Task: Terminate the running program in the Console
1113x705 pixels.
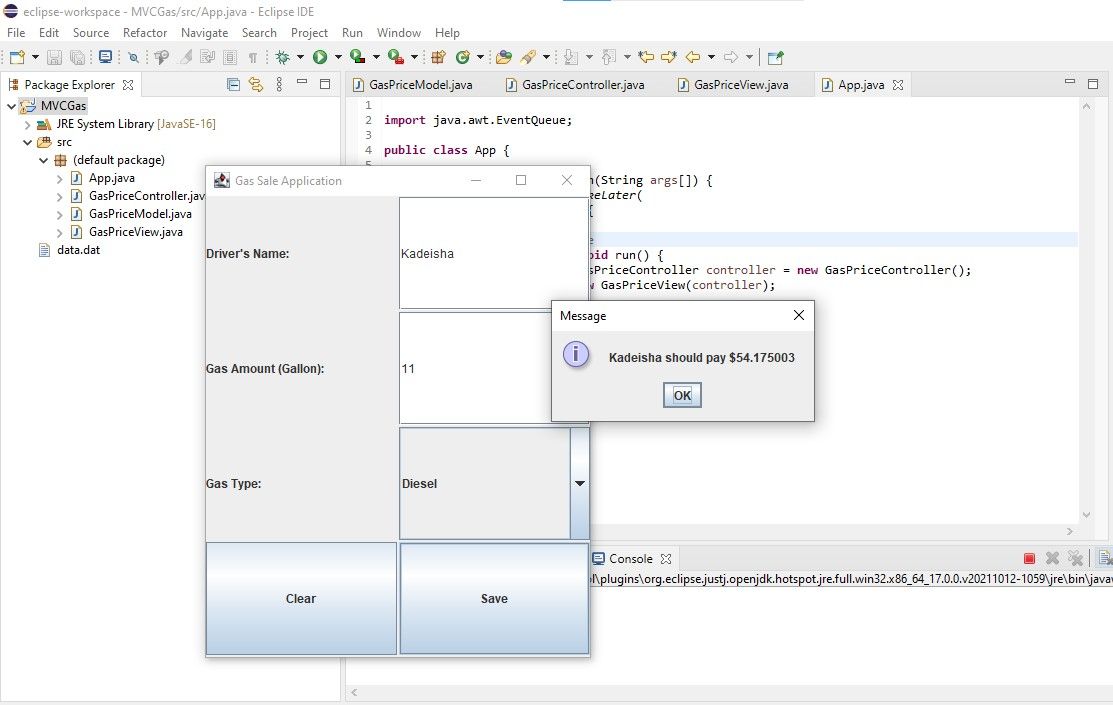Action: (1032, 558)
